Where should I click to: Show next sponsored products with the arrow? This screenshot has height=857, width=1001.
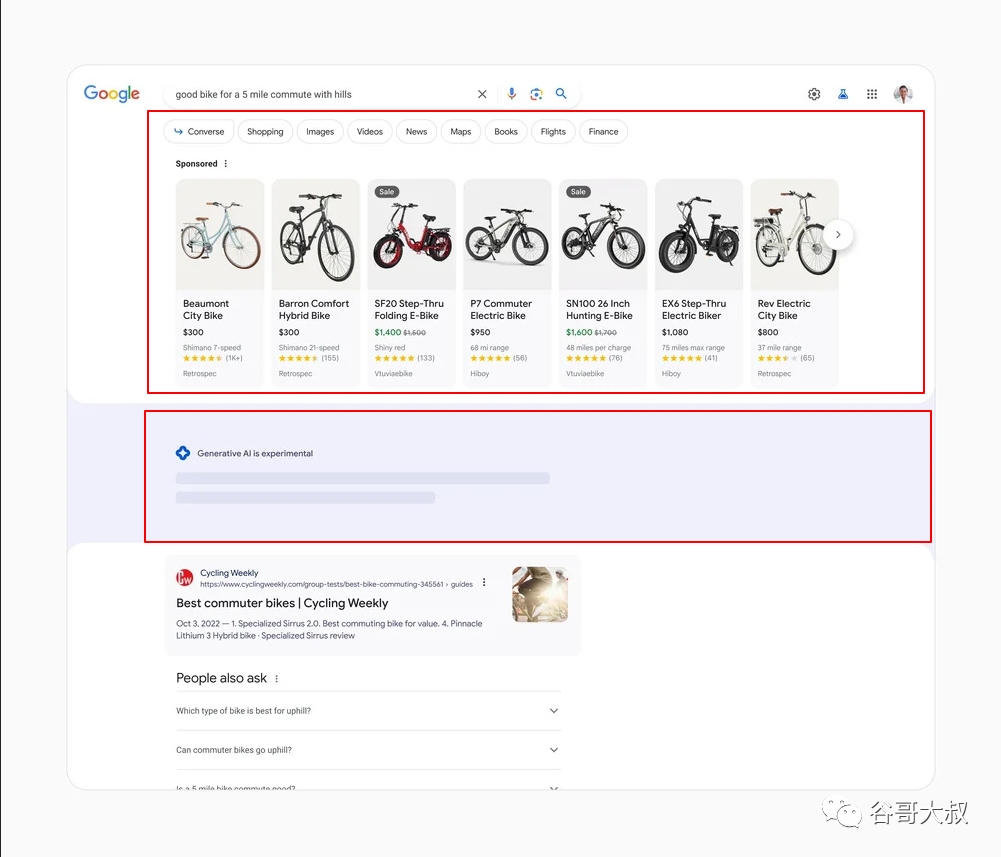pyautogui.click(x=838, y=234)
